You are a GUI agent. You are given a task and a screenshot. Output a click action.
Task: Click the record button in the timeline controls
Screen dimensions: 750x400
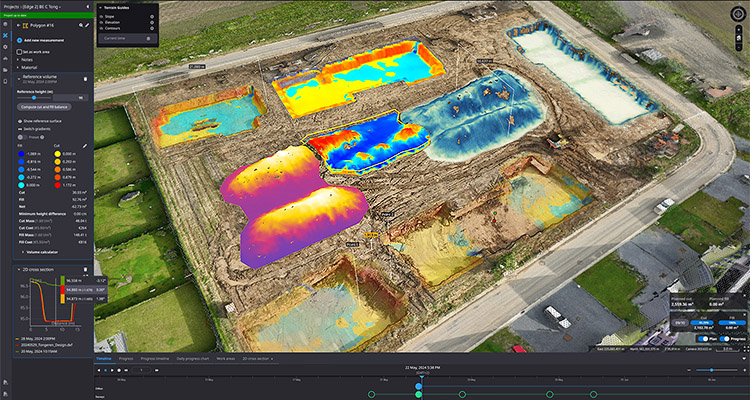pos(119,370)
